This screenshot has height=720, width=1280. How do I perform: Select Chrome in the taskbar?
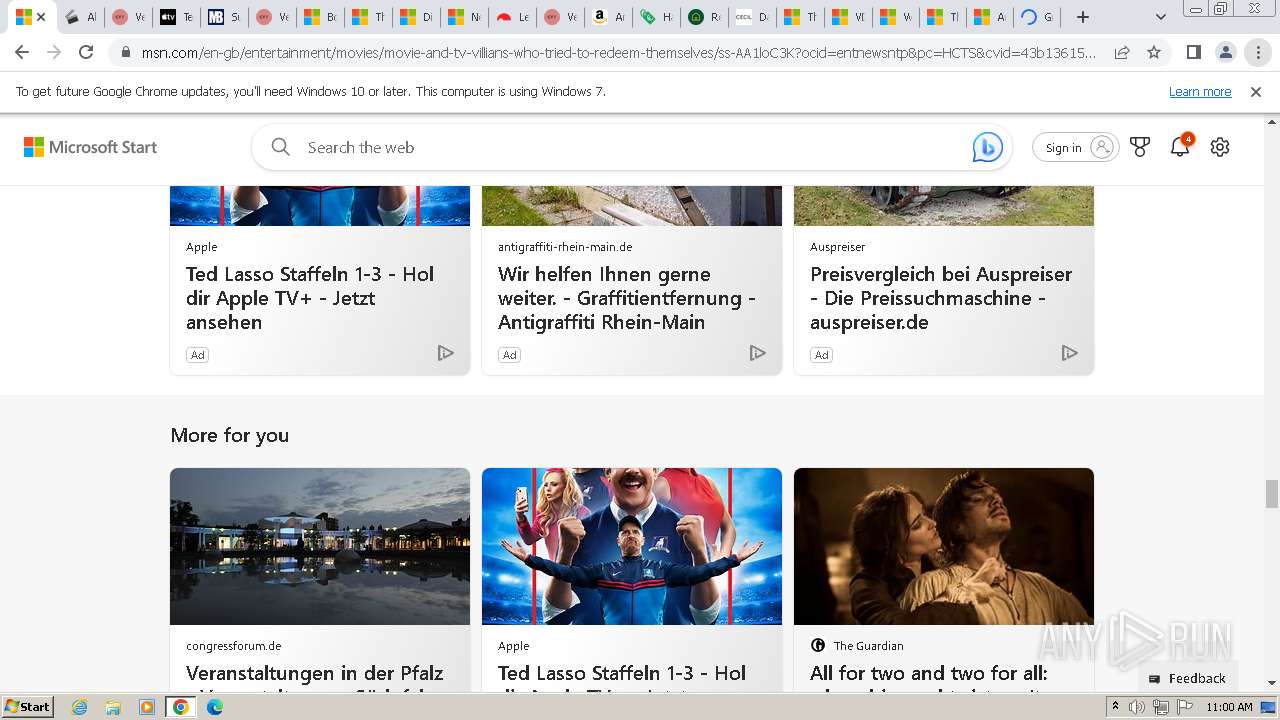(181, 707)
